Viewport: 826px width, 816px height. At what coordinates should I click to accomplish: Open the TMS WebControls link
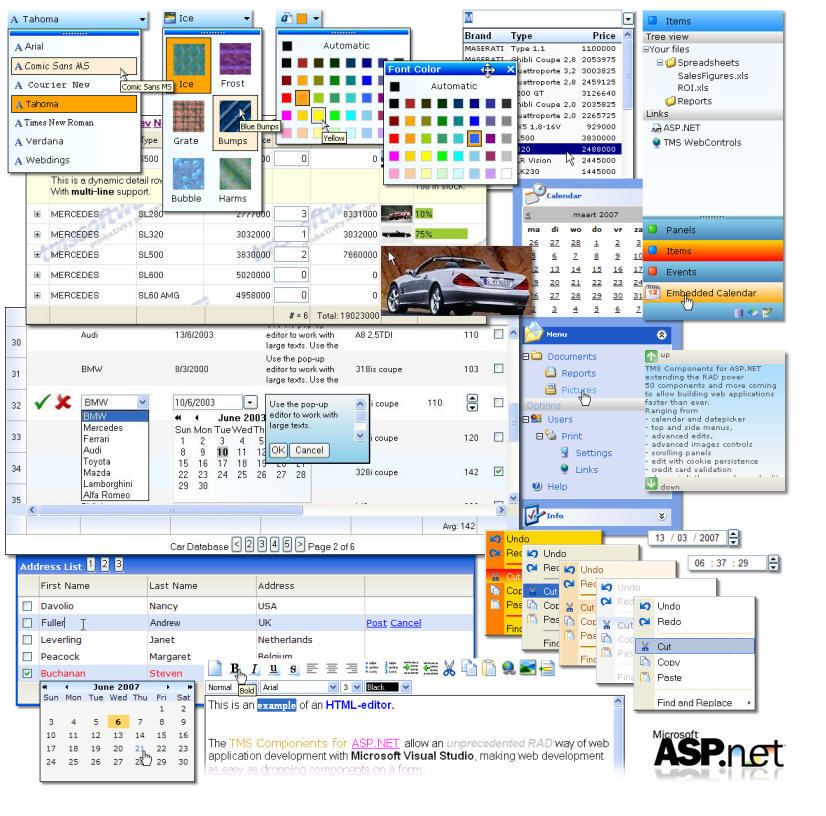(x=702, y=143)
